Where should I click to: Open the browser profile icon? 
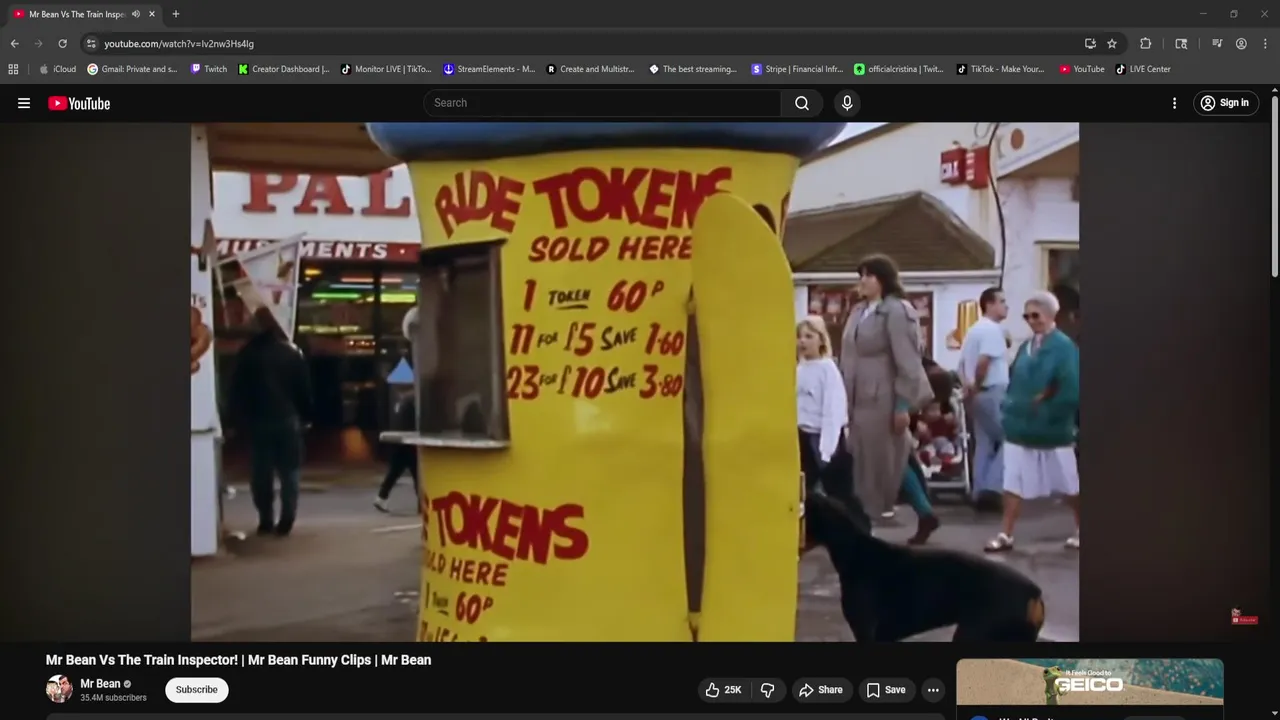[1241, 44]
